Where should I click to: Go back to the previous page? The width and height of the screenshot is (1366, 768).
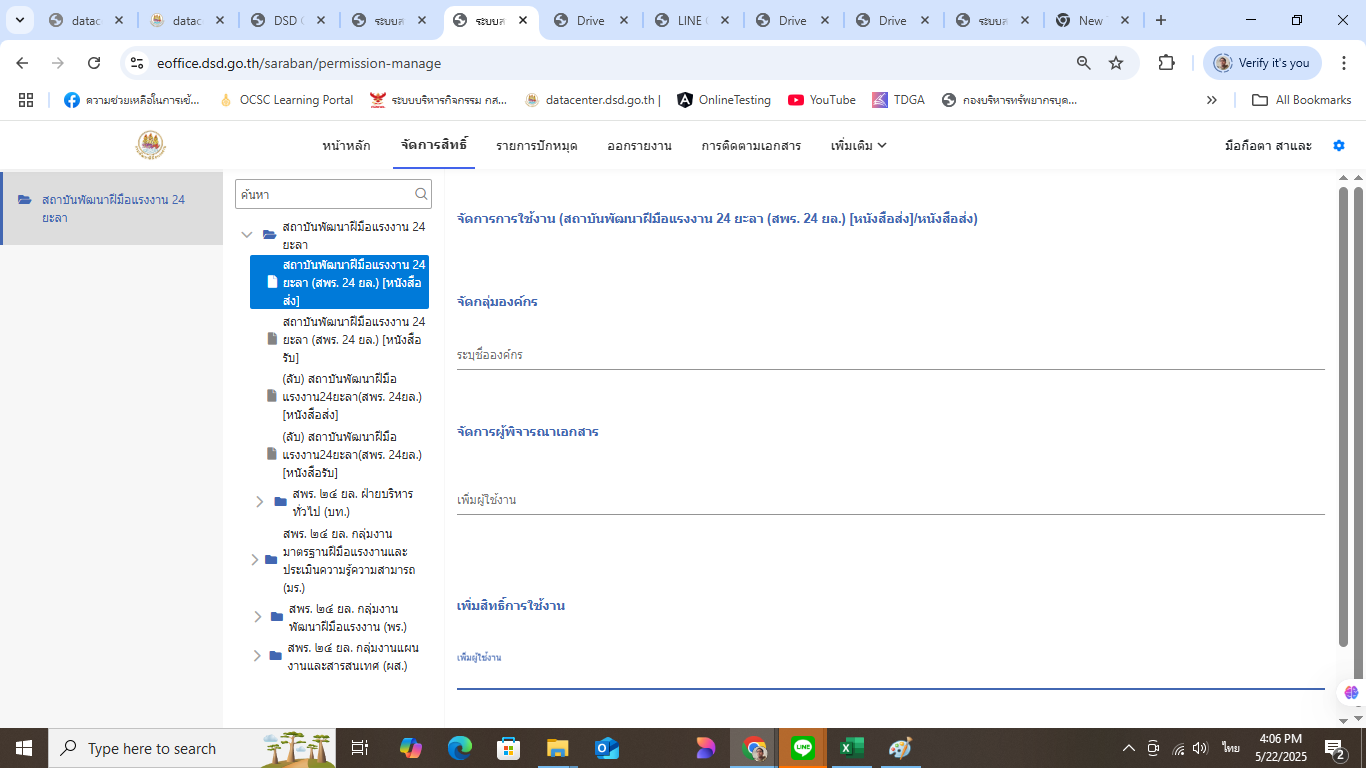tap(22, 63)
